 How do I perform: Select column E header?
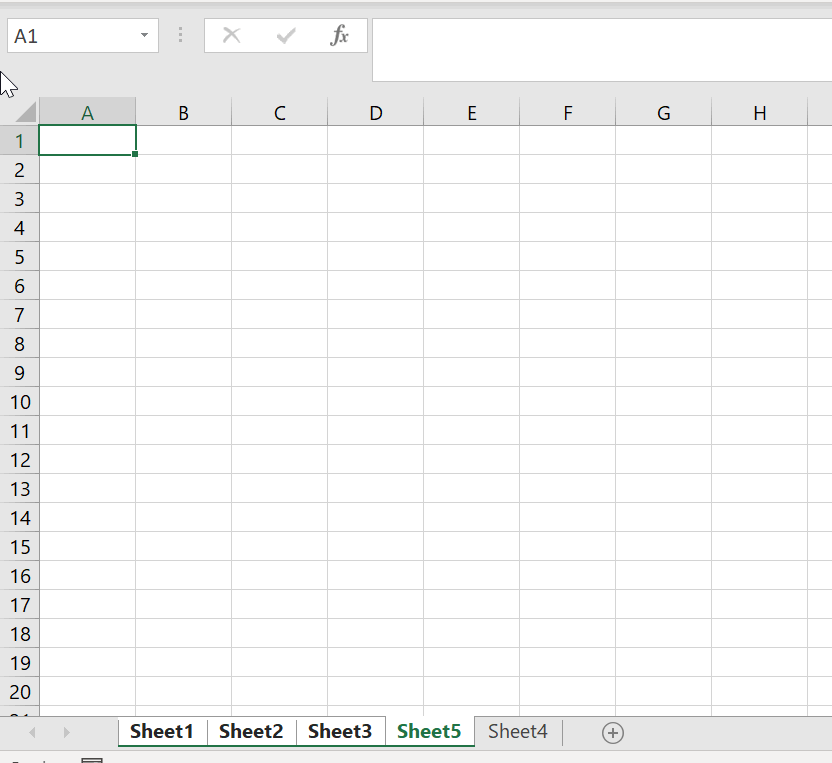472,112
